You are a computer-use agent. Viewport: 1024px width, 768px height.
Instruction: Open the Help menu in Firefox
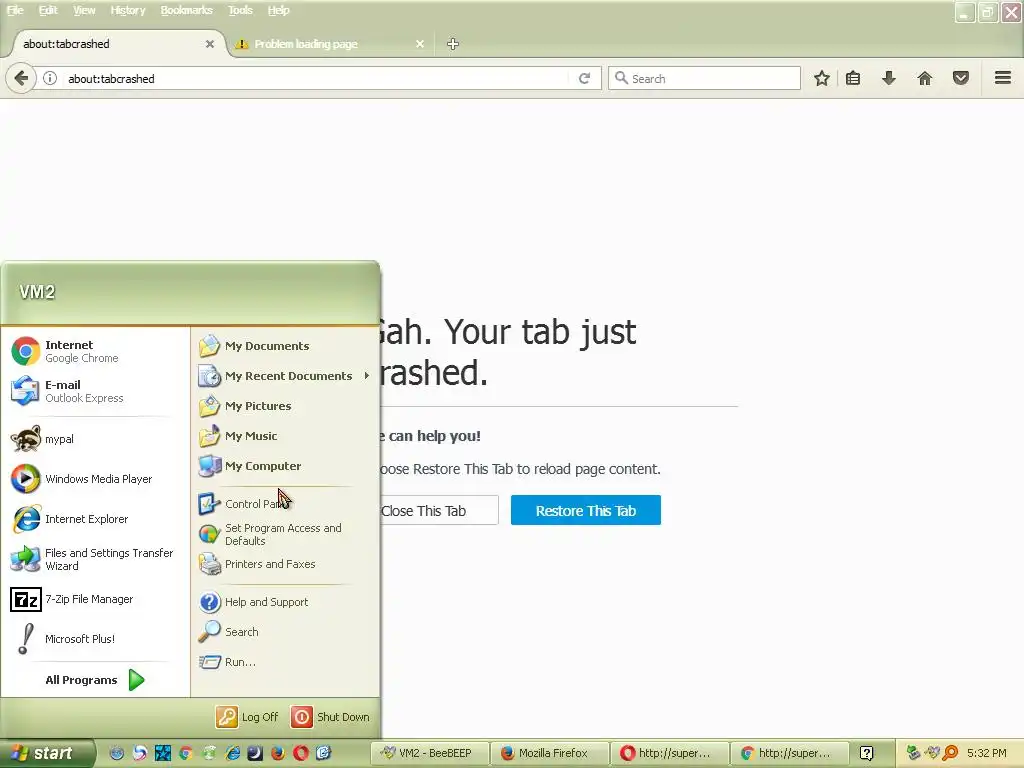278,10
